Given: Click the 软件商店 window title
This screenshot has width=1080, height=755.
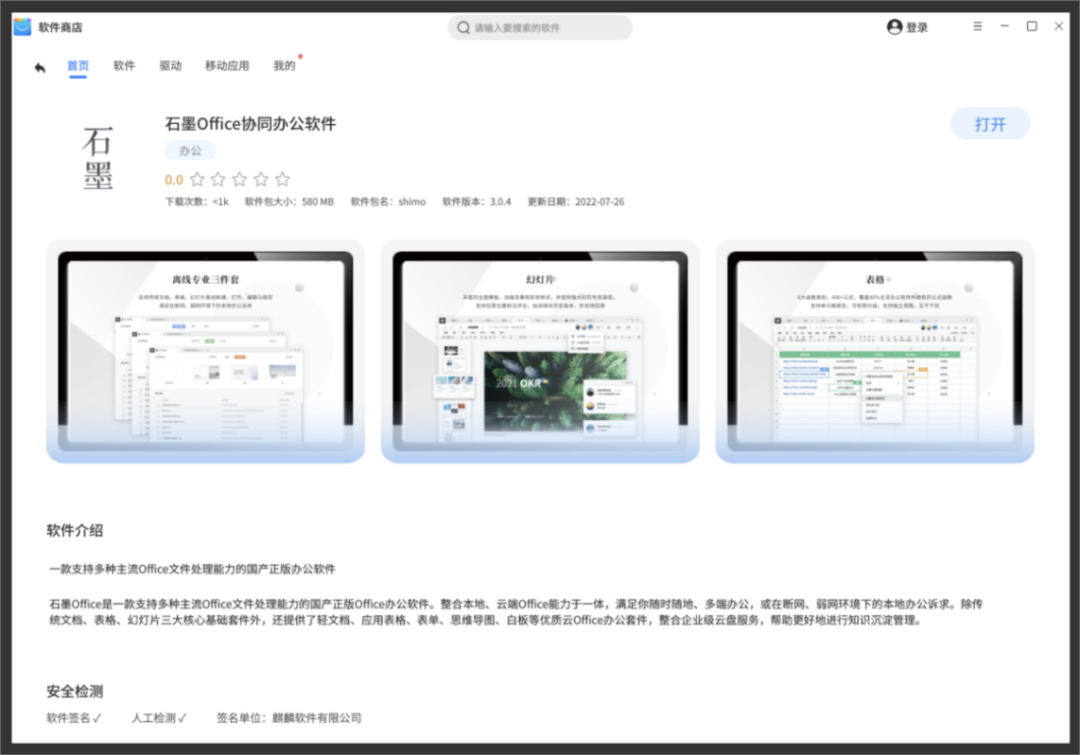Looking at the screenshot, I should tap(60, 28).
